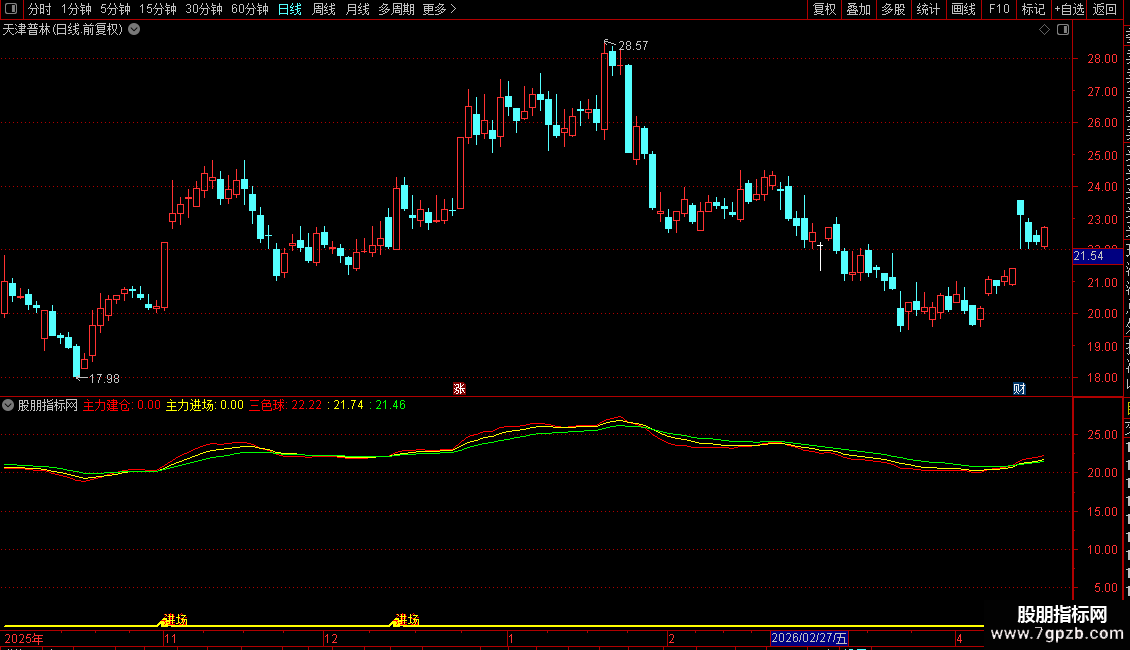Click the blue 财 marker icon
This screenshot has height=650, width=1130.
pos(1019,388)
